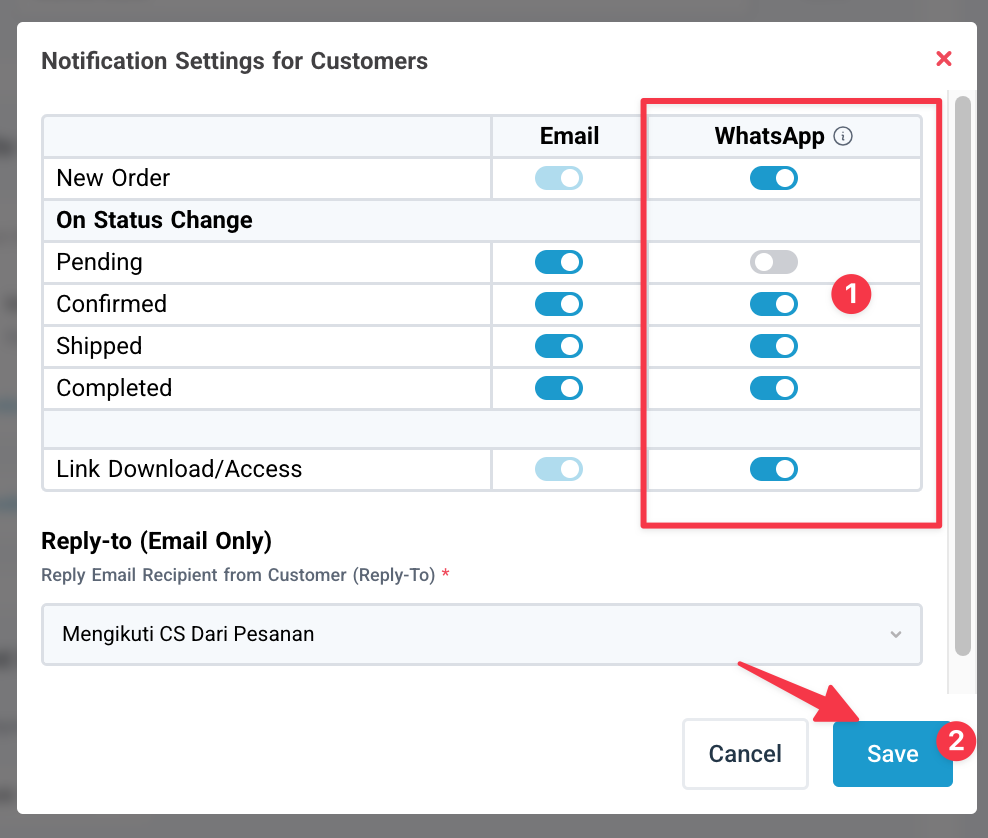Enable WhatsApp notification for Pending status
The width and height of the screenshot is (988, 838).
pos(774,263)
